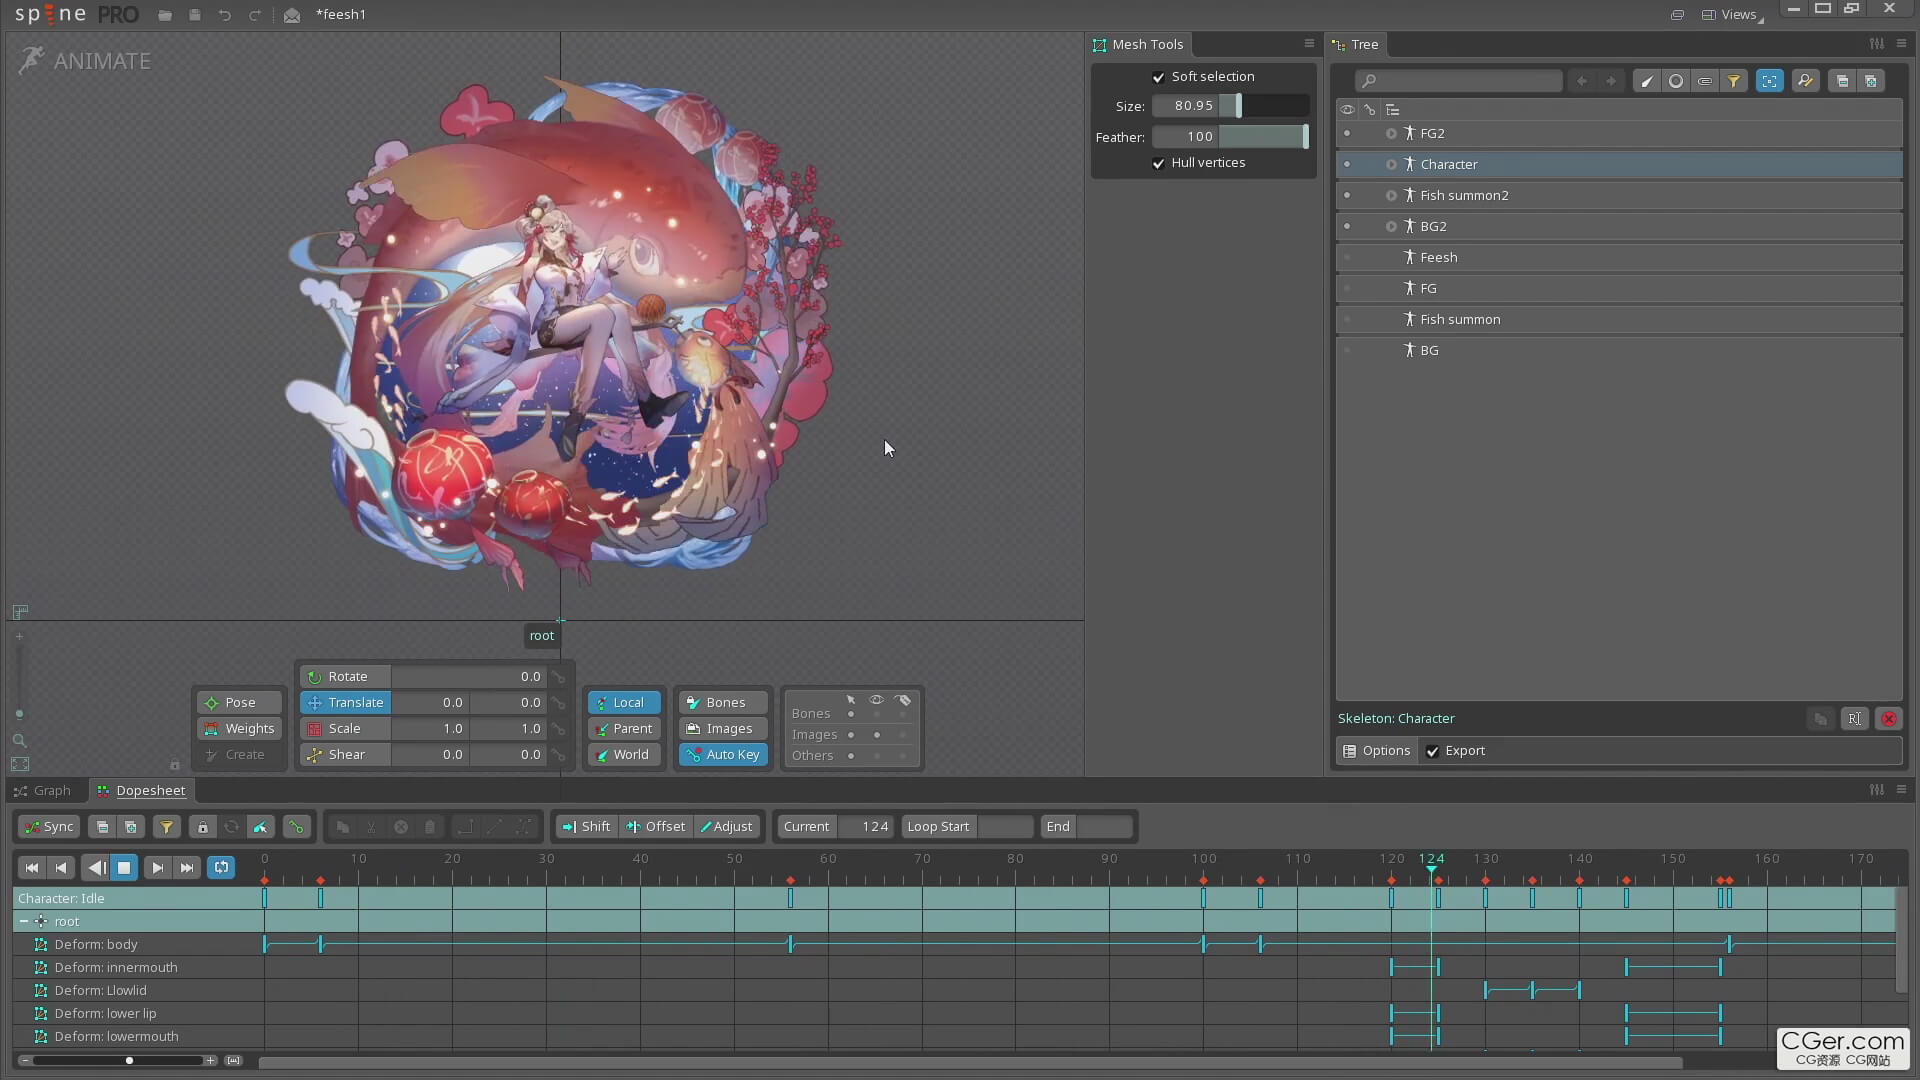1920x1080 pixels.
Task: Toggle Sync button in dopesheet
Action: tap(48, 827)
